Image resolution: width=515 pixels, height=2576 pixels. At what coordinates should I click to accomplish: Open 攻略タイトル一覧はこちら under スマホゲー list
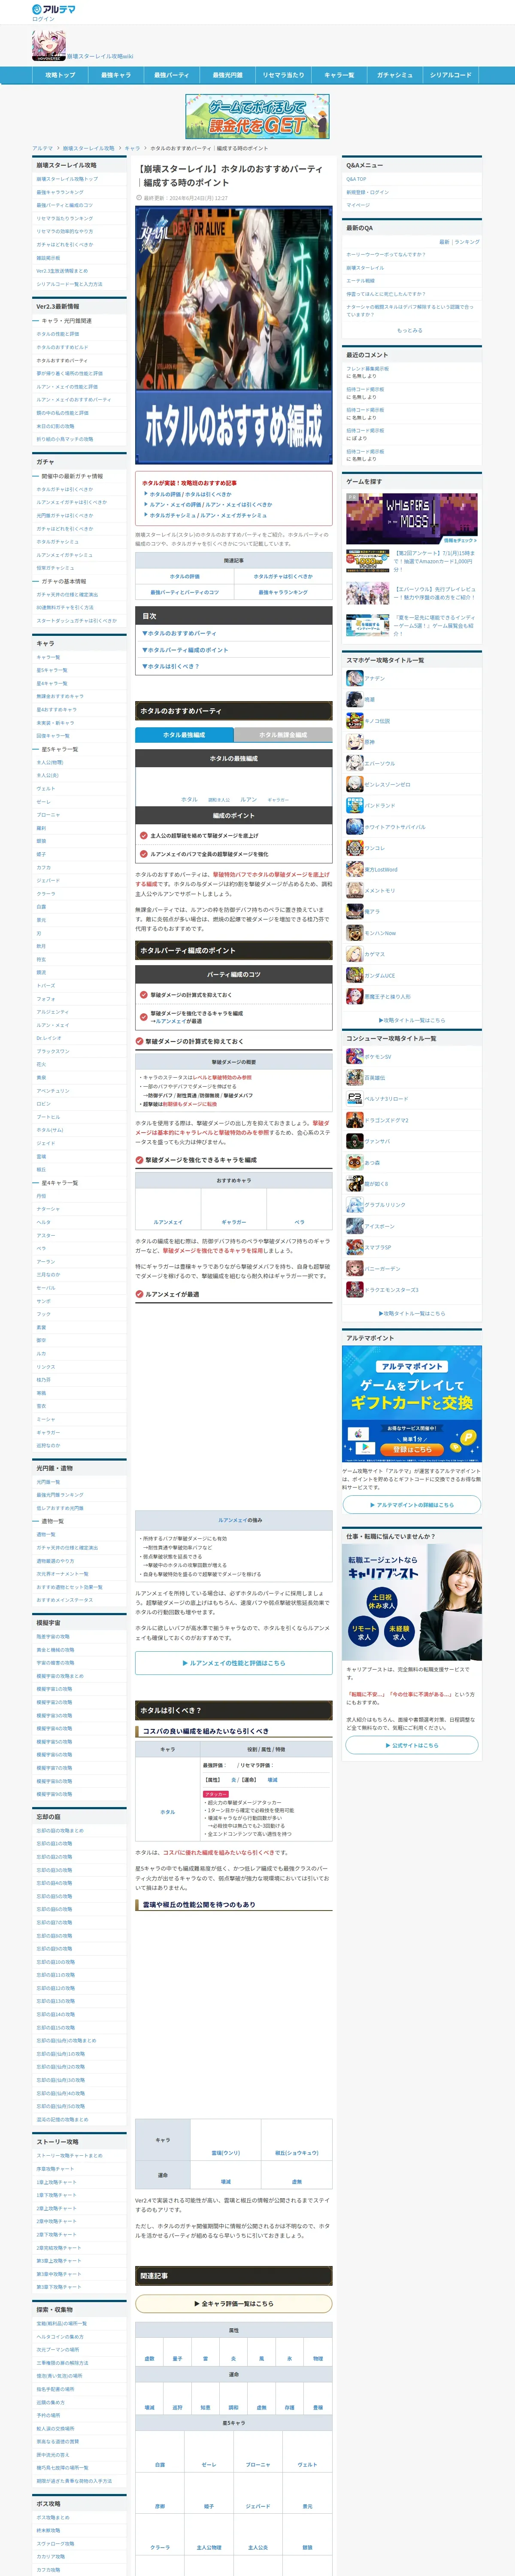click(411, 1020)
